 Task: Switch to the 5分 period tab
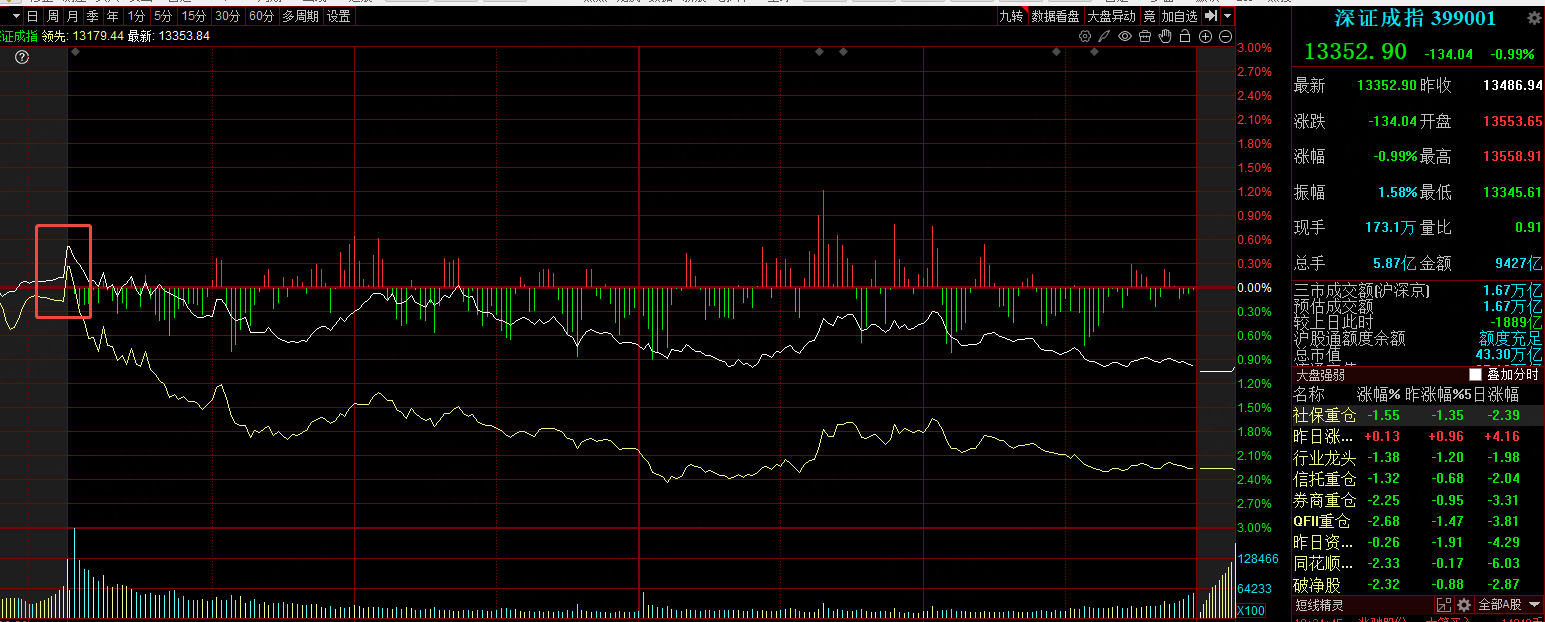(162, 16)
